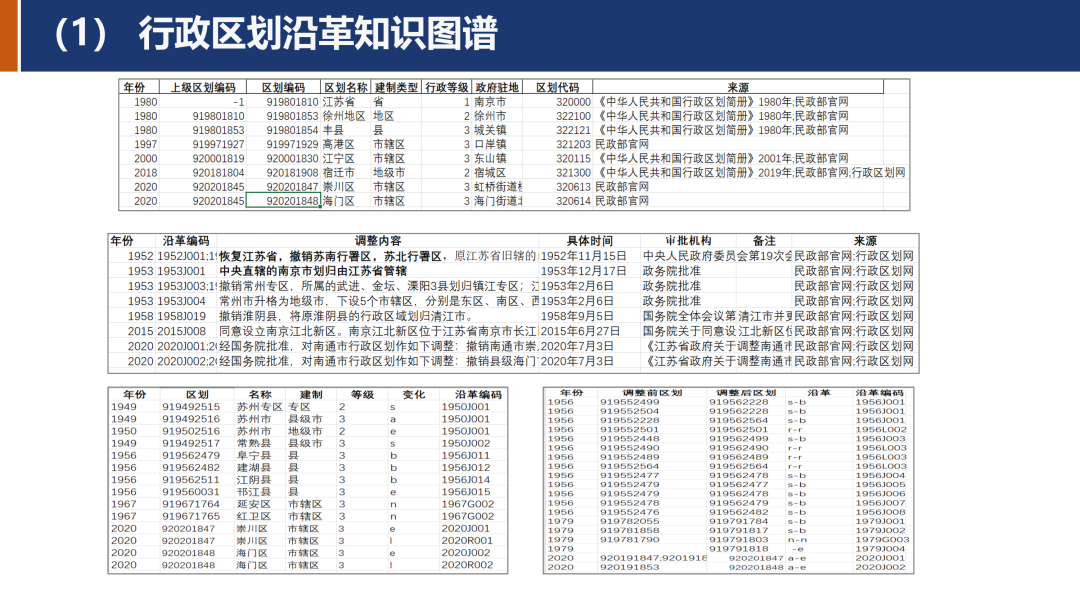Click the 沿革编码 cell 1956J014
Viewport: 1080px width, 608px height.
pos(466,480)
